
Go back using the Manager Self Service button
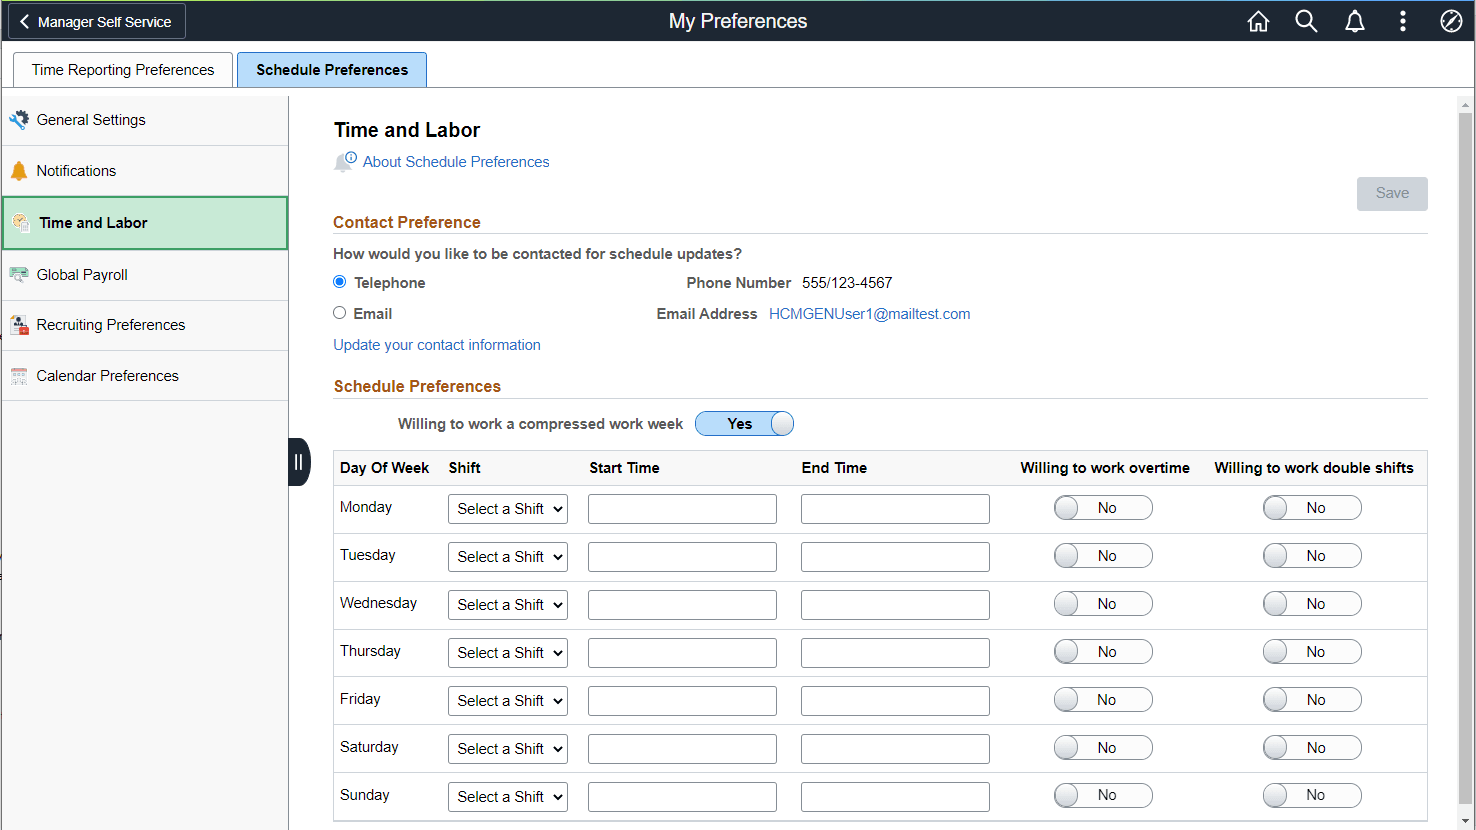(96, 20)
